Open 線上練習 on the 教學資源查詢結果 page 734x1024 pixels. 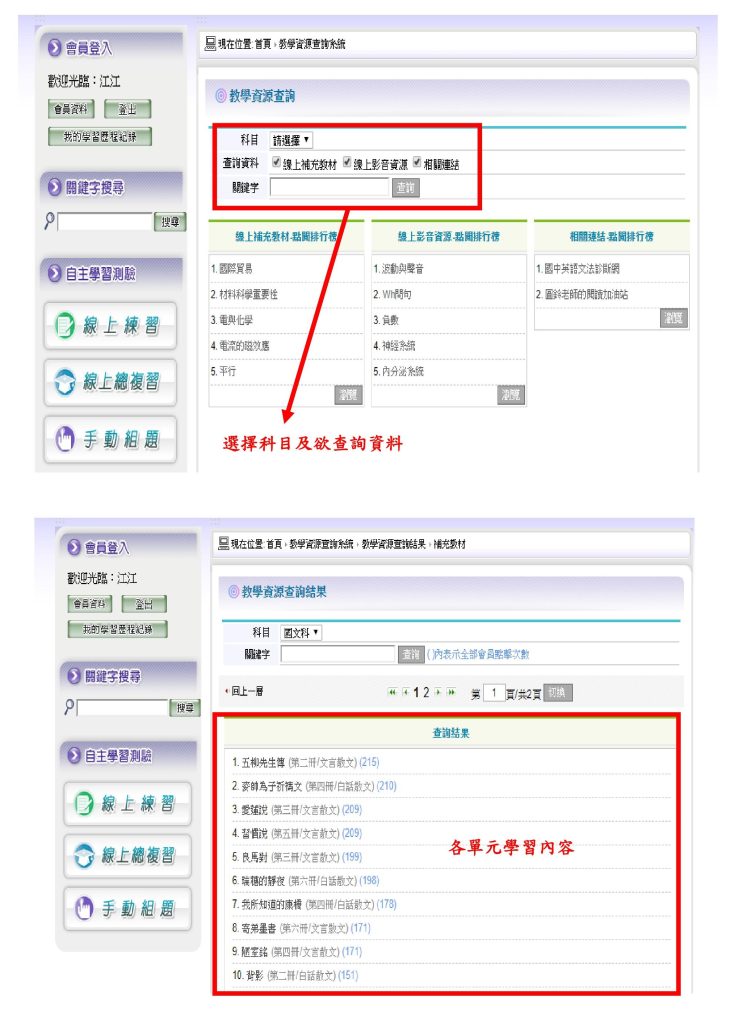(x=127, y=803)
